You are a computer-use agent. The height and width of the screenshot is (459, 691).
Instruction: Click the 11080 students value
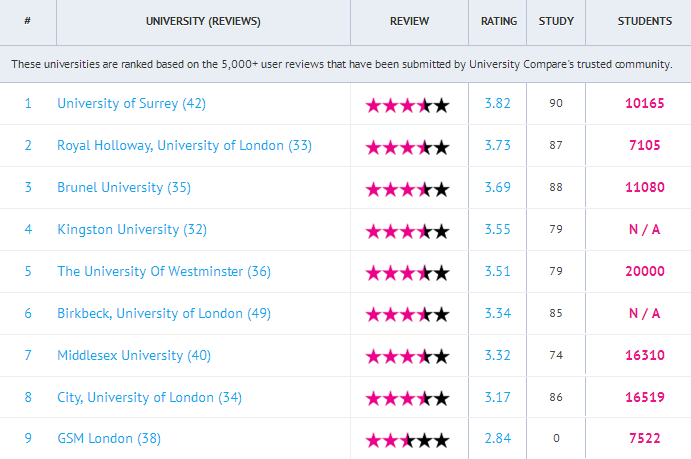tap(645, 187)
